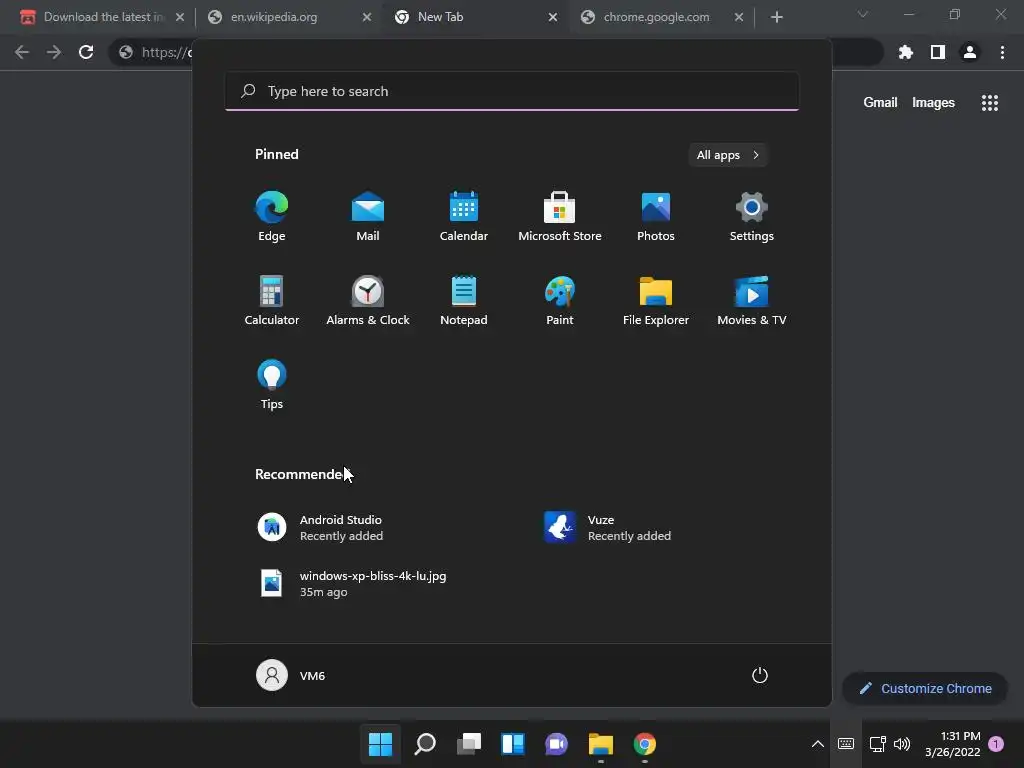
Task: Open a new Chrome tab with plus button
Action: tap(776, 17)
